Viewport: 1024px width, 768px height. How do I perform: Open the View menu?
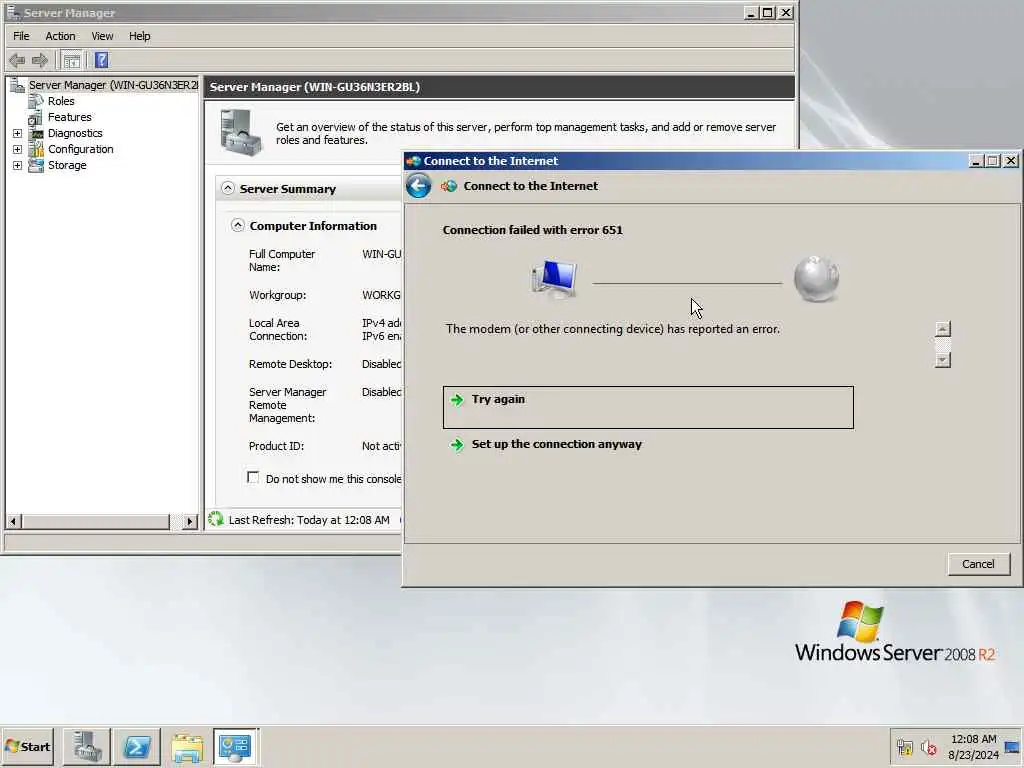[x=102, y=36]
